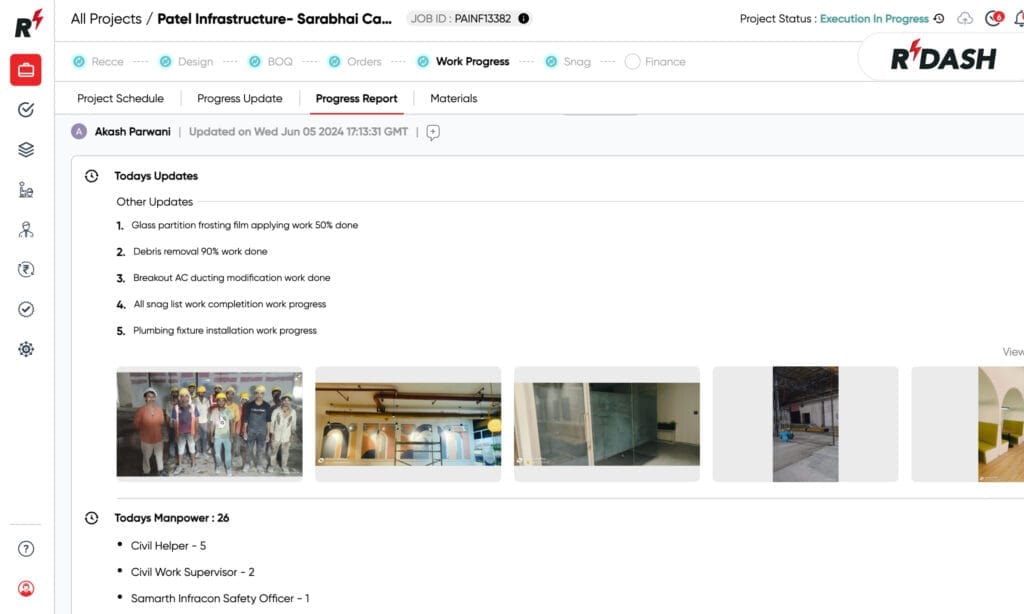Open the user profile icon at bottom-left
The width and height of the screenshot is (1024, 614).
[26, 588]
